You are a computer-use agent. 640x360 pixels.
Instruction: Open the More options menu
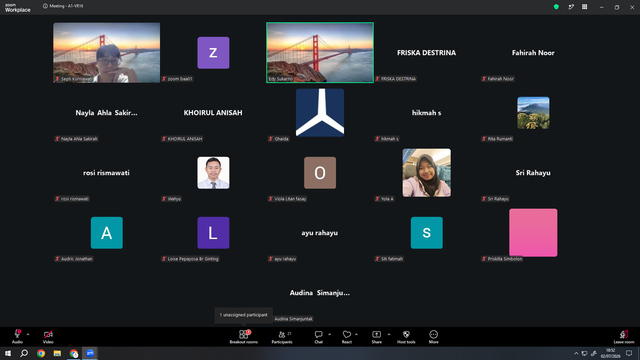coord(433,336)
